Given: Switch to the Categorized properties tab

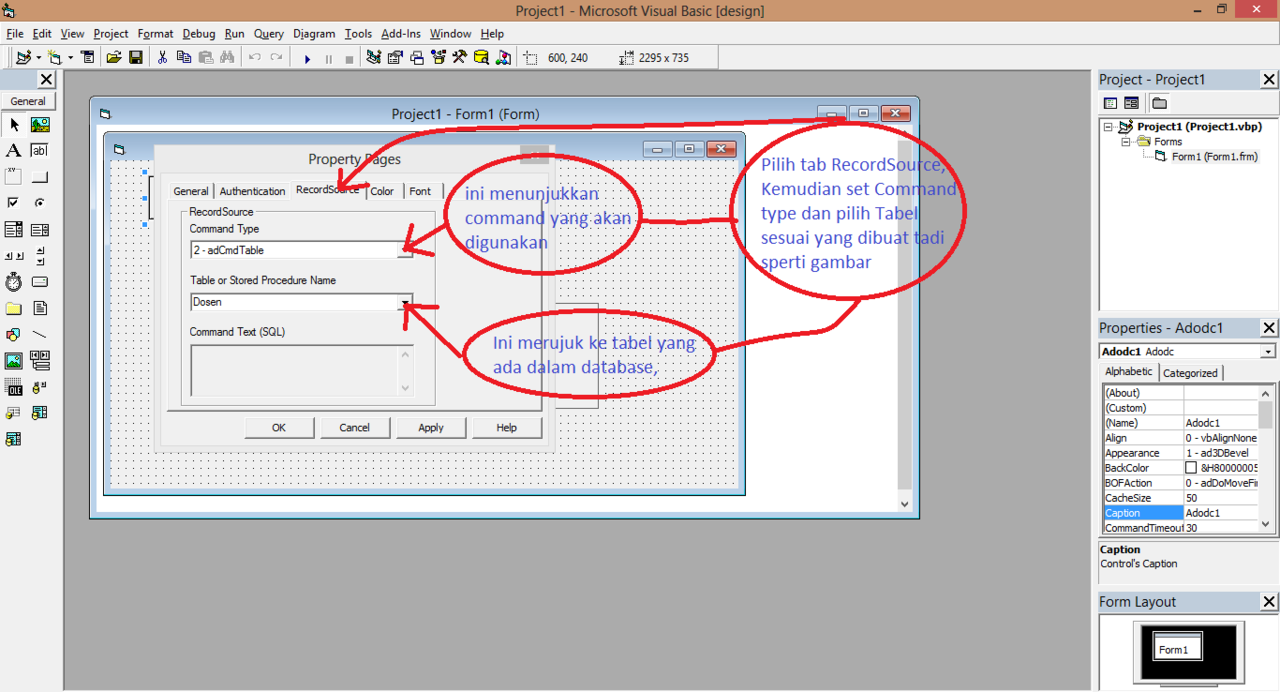Looking at the screenshot, I should (x=1190, y=373).
